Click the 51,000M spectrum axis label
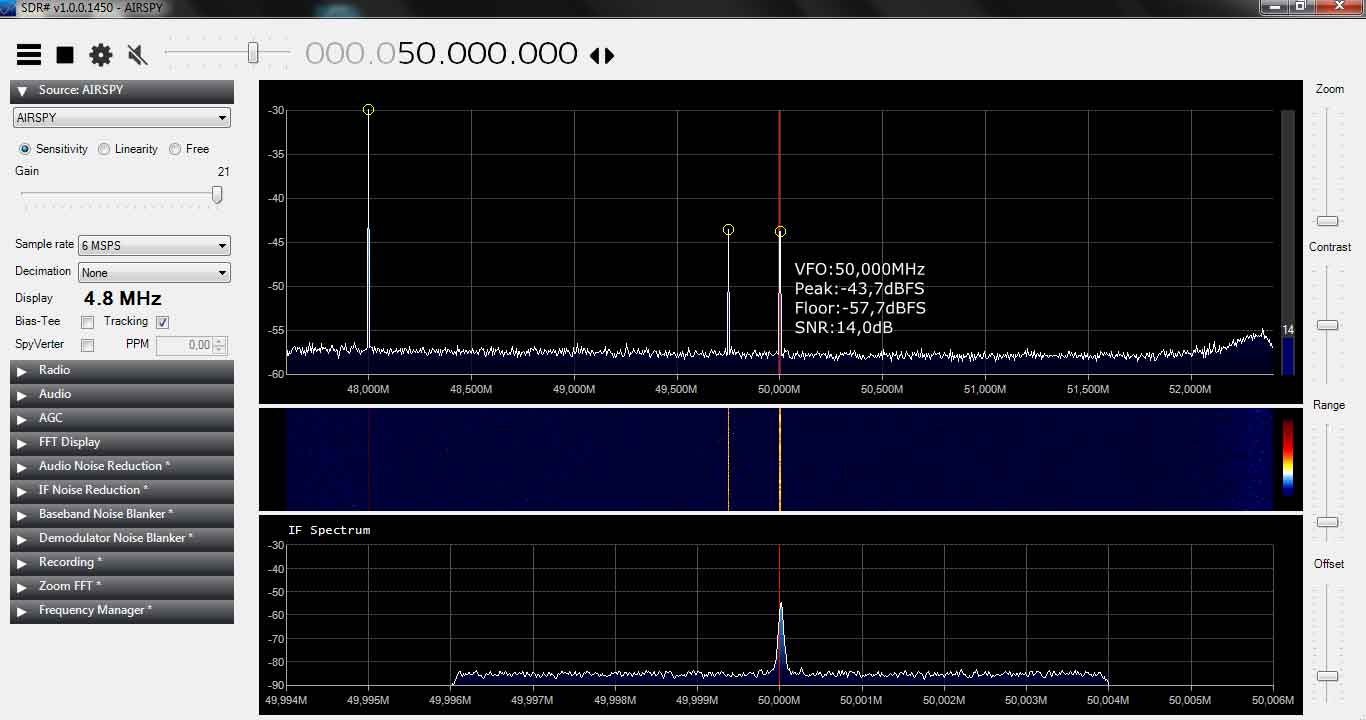This screenshot has height=720, width=1366. (x=984, y=390)
